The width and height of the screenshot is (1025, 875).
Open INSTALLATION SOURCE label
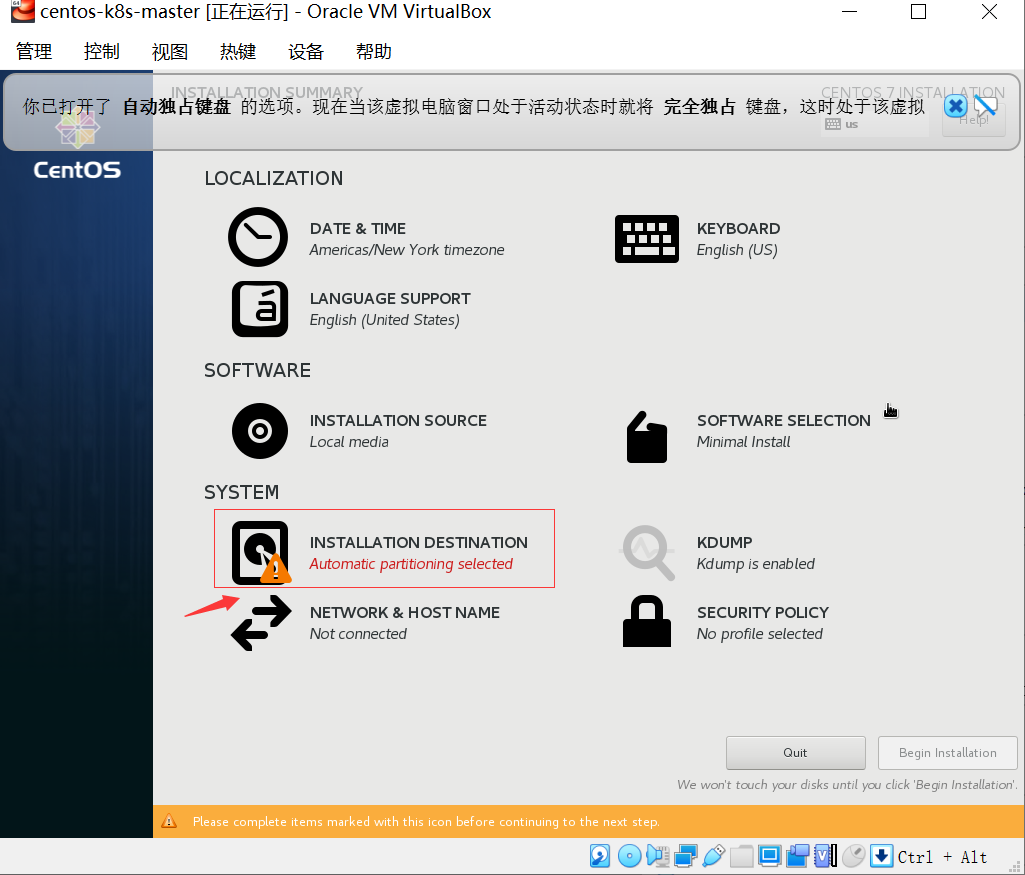tap(398, 420)
